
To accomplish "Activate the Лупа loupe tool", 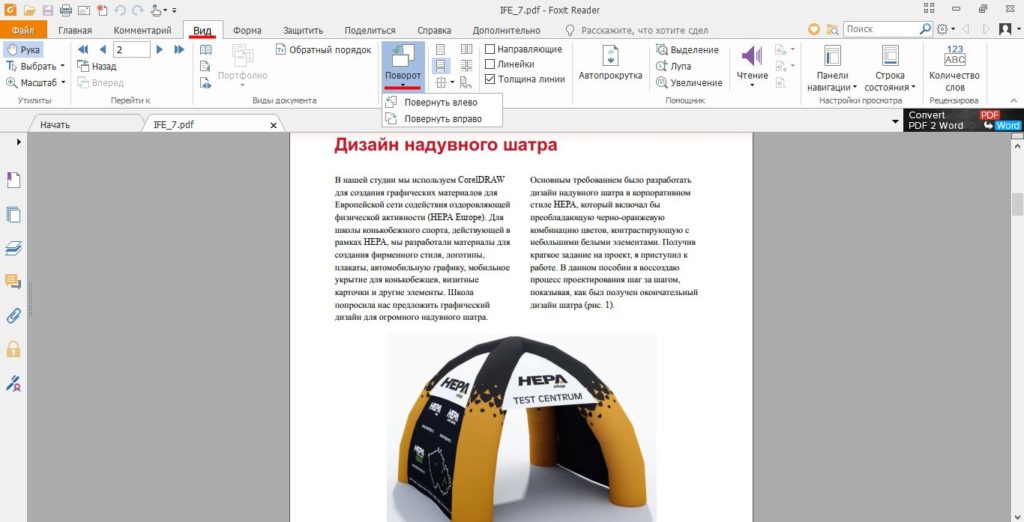I will pos(674,66).
